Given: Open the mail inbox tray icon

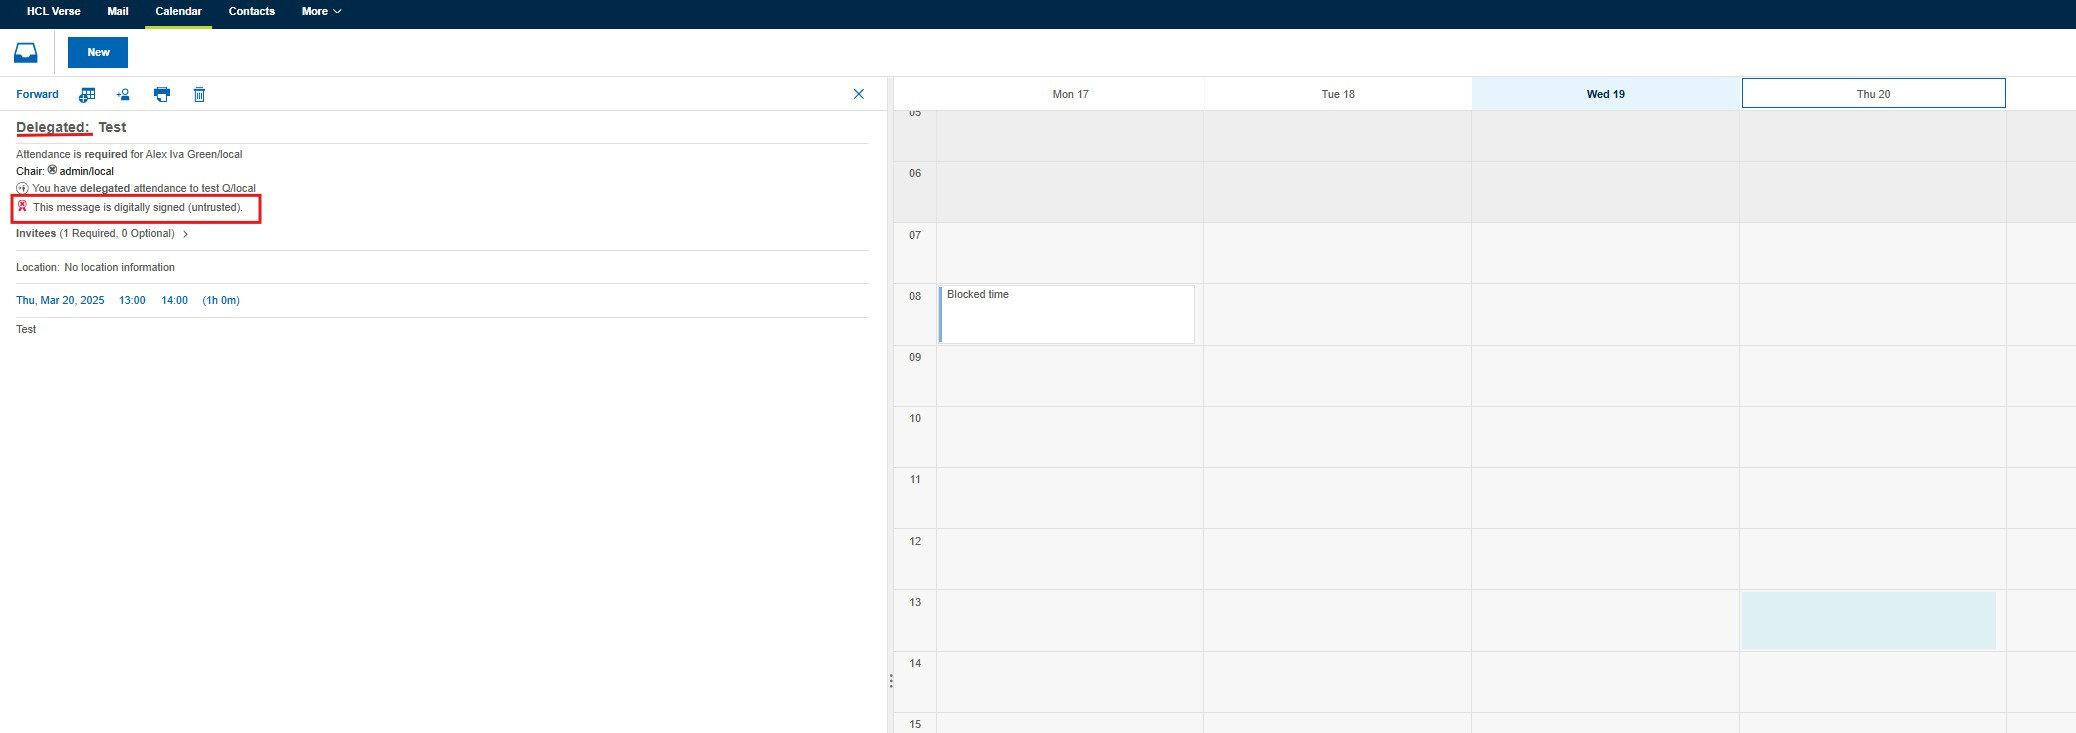Looking at the screenshot, I should (x=26, y=53).
